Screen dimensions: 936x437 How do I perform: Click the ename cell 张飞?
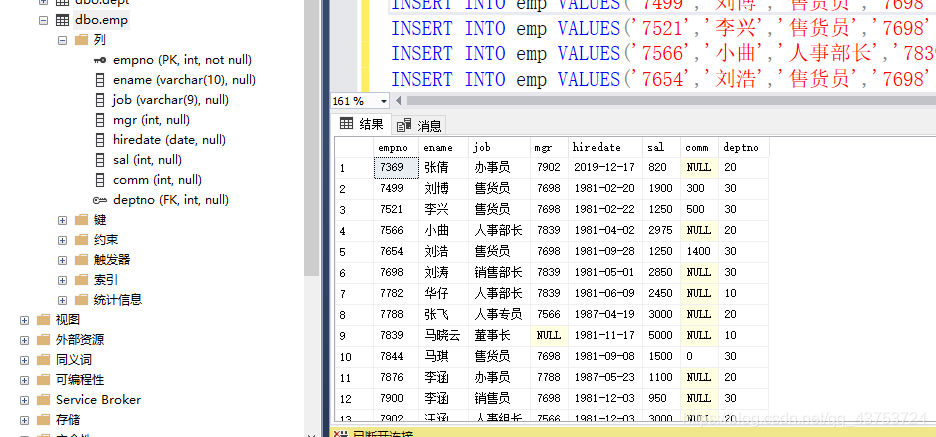[444, 314]
